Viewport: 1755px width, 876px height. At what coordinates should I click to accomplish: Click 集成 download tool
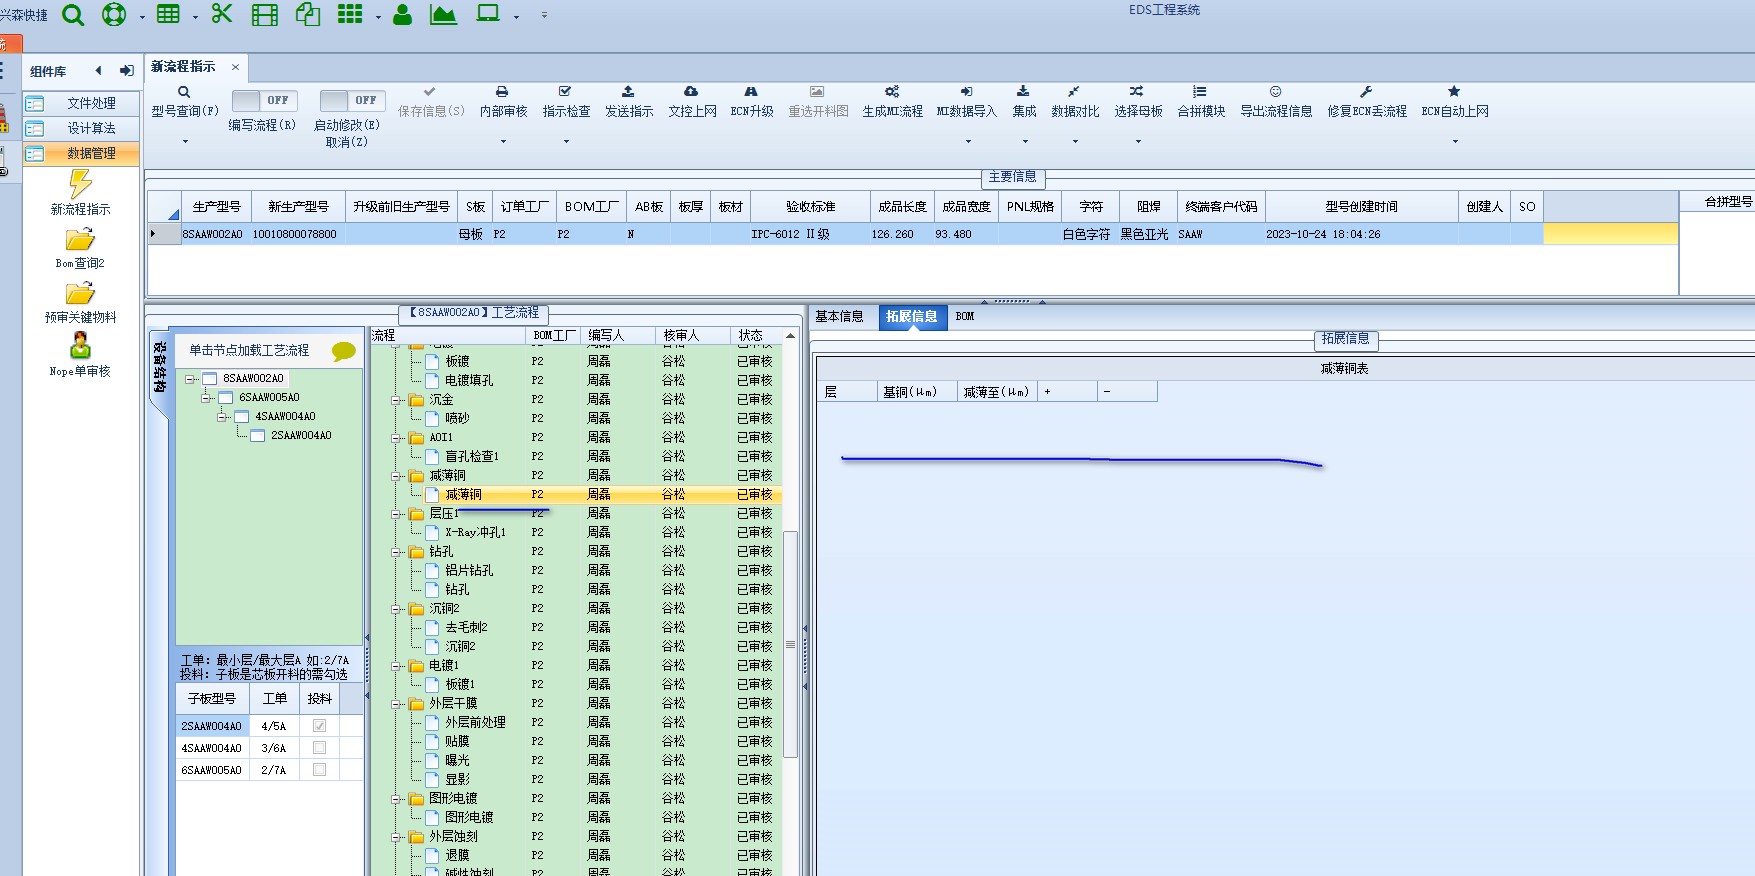click(x=1024, y=102)
